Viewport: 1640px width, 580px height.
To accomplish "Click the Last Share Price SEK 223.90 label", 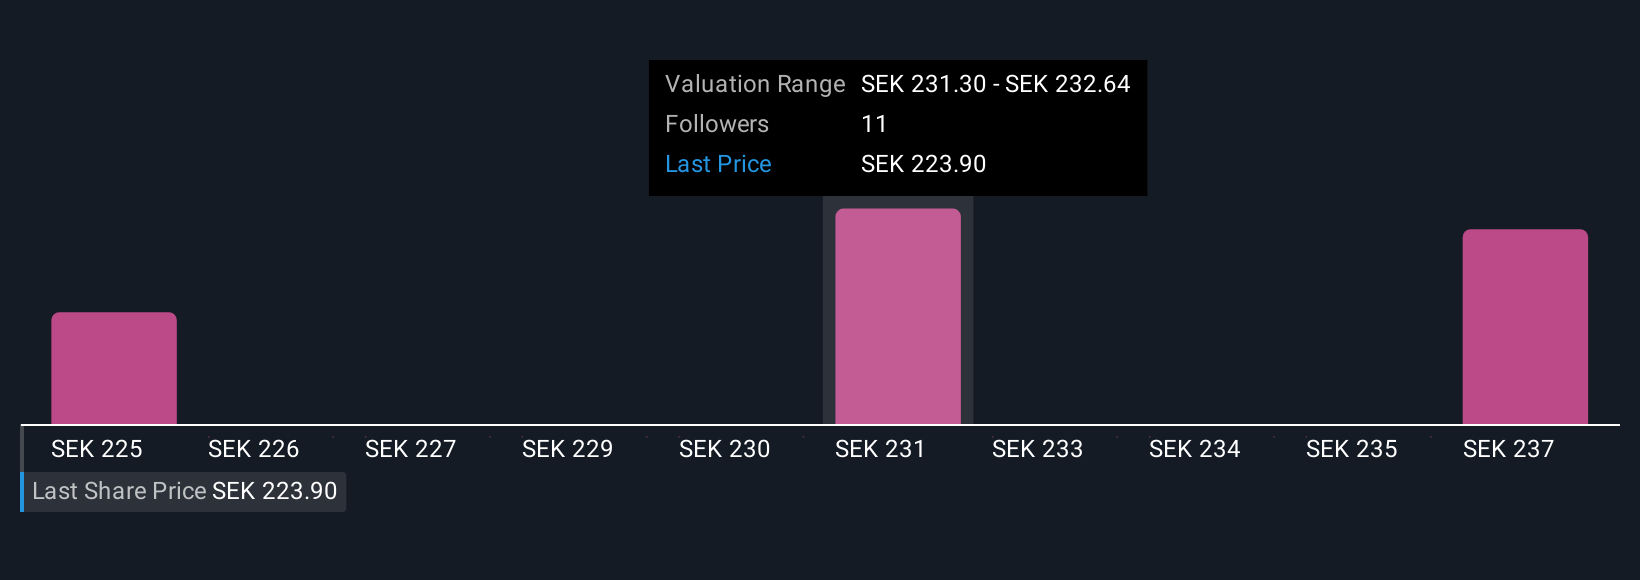I will click(x=184, y=491).
